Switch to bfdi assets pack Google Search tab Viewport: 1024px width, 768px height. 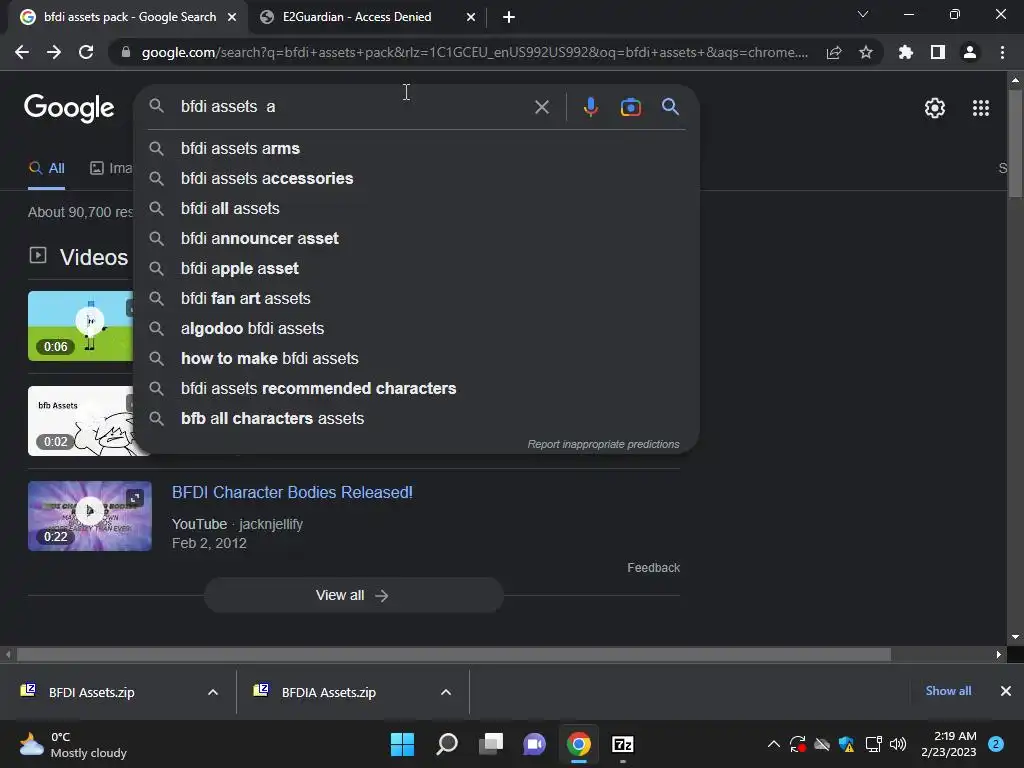[128, 17]
